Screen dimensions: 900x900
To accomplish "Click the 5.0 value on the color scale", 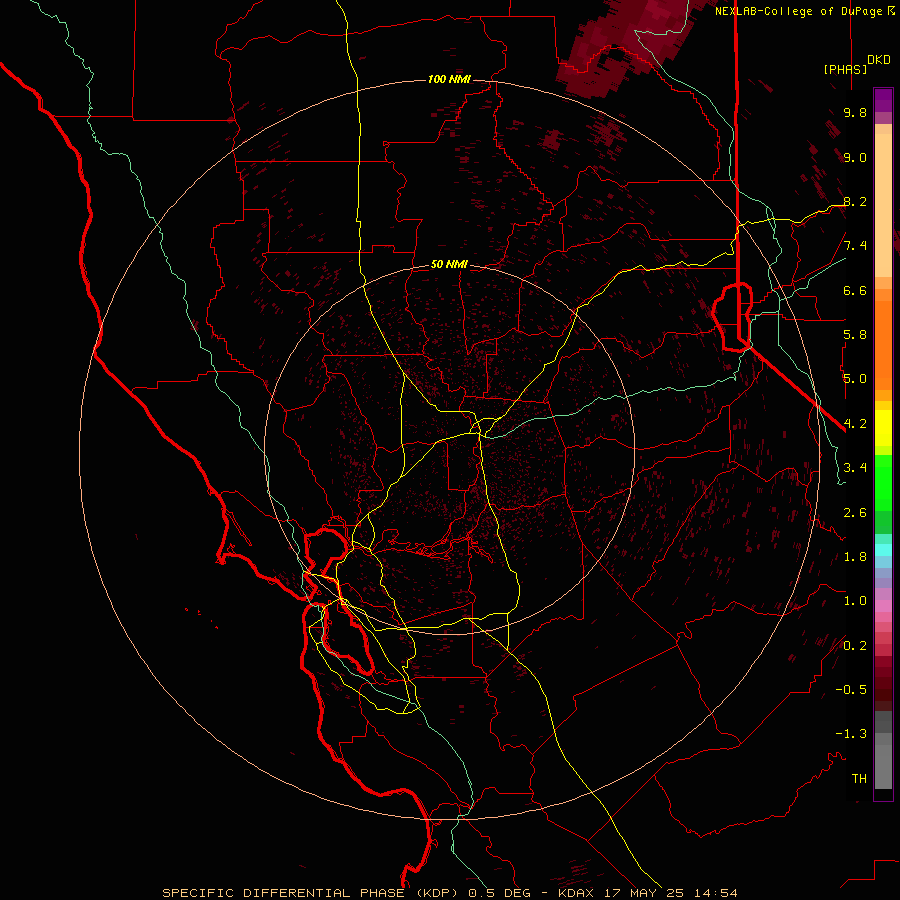I will pyautogui.click(x=855, y=379).
